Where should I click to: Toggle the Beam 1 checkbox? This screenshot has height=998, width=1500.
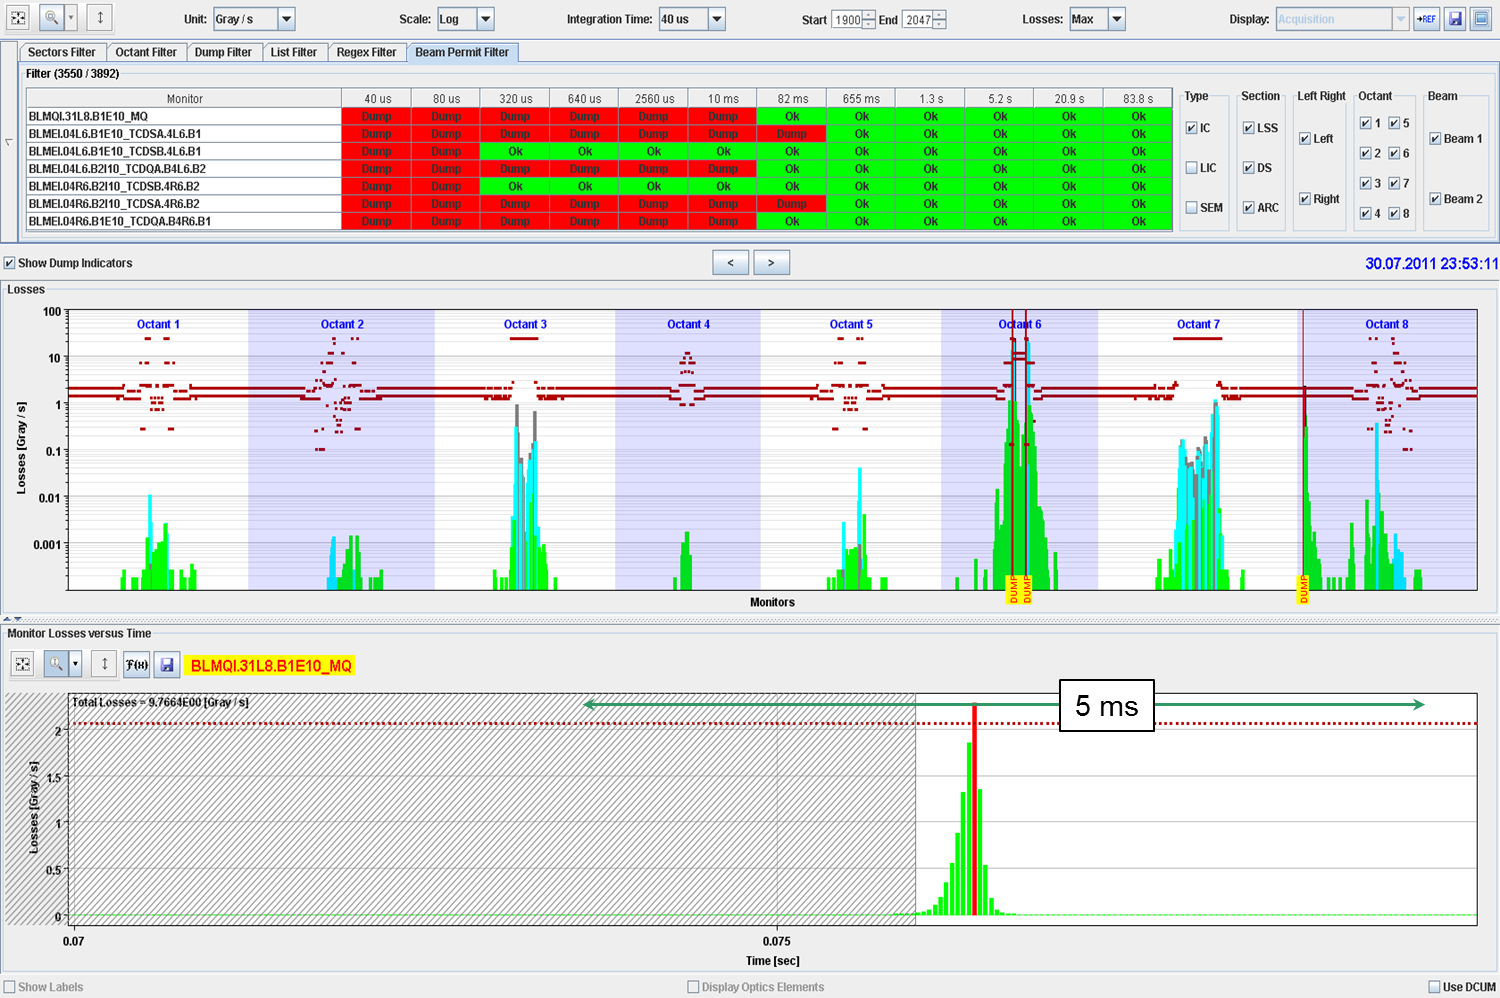[x=1435, y=139]
